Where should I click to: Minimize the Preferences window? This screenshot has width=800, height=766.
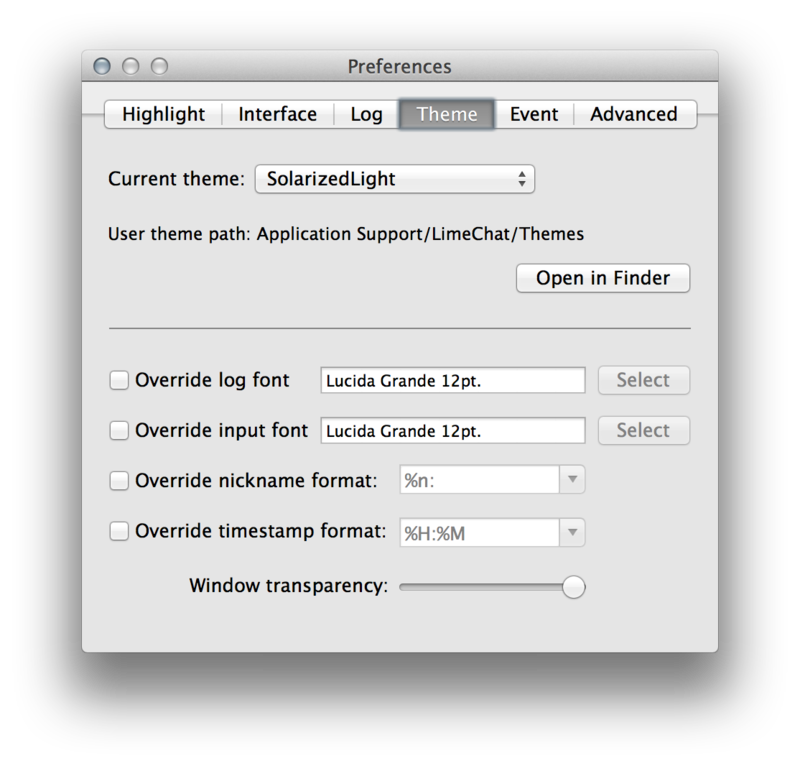point(131,66)
